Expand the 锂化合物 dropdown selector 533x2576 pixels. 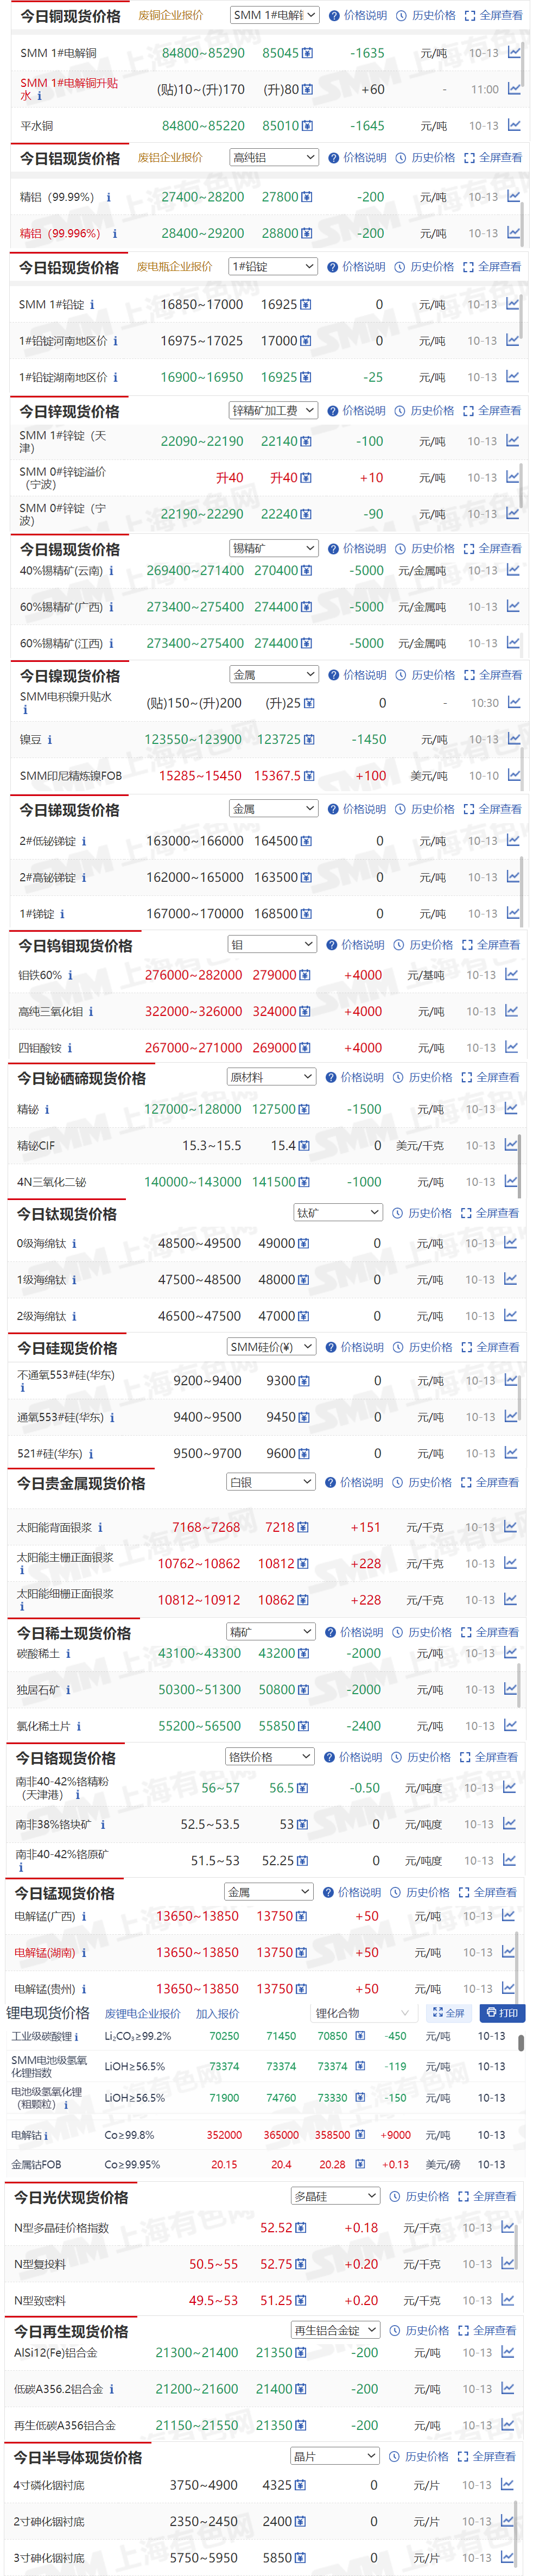point(362,2013)
